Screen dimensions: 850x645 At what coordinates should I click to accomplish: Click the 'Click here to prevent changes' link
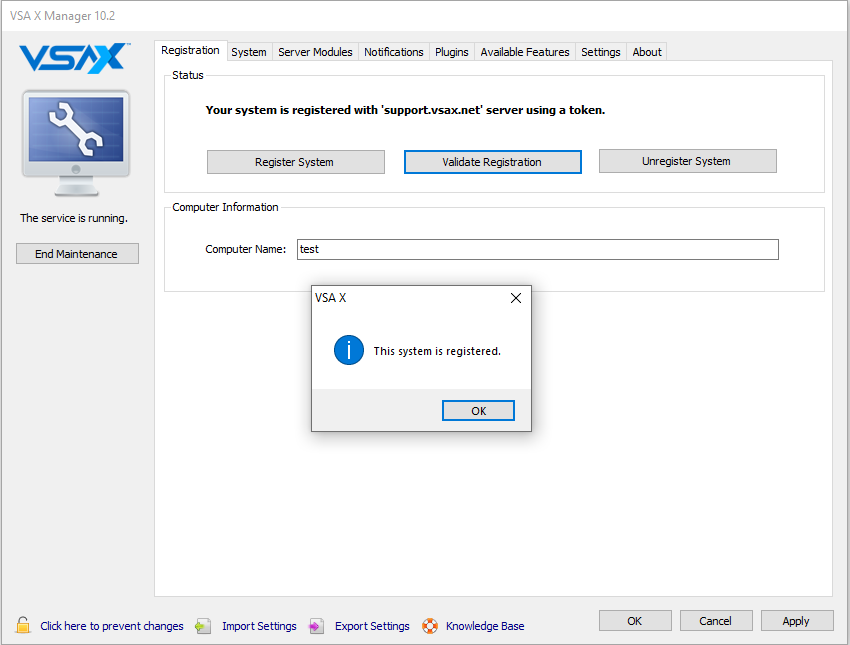(112, 626)
